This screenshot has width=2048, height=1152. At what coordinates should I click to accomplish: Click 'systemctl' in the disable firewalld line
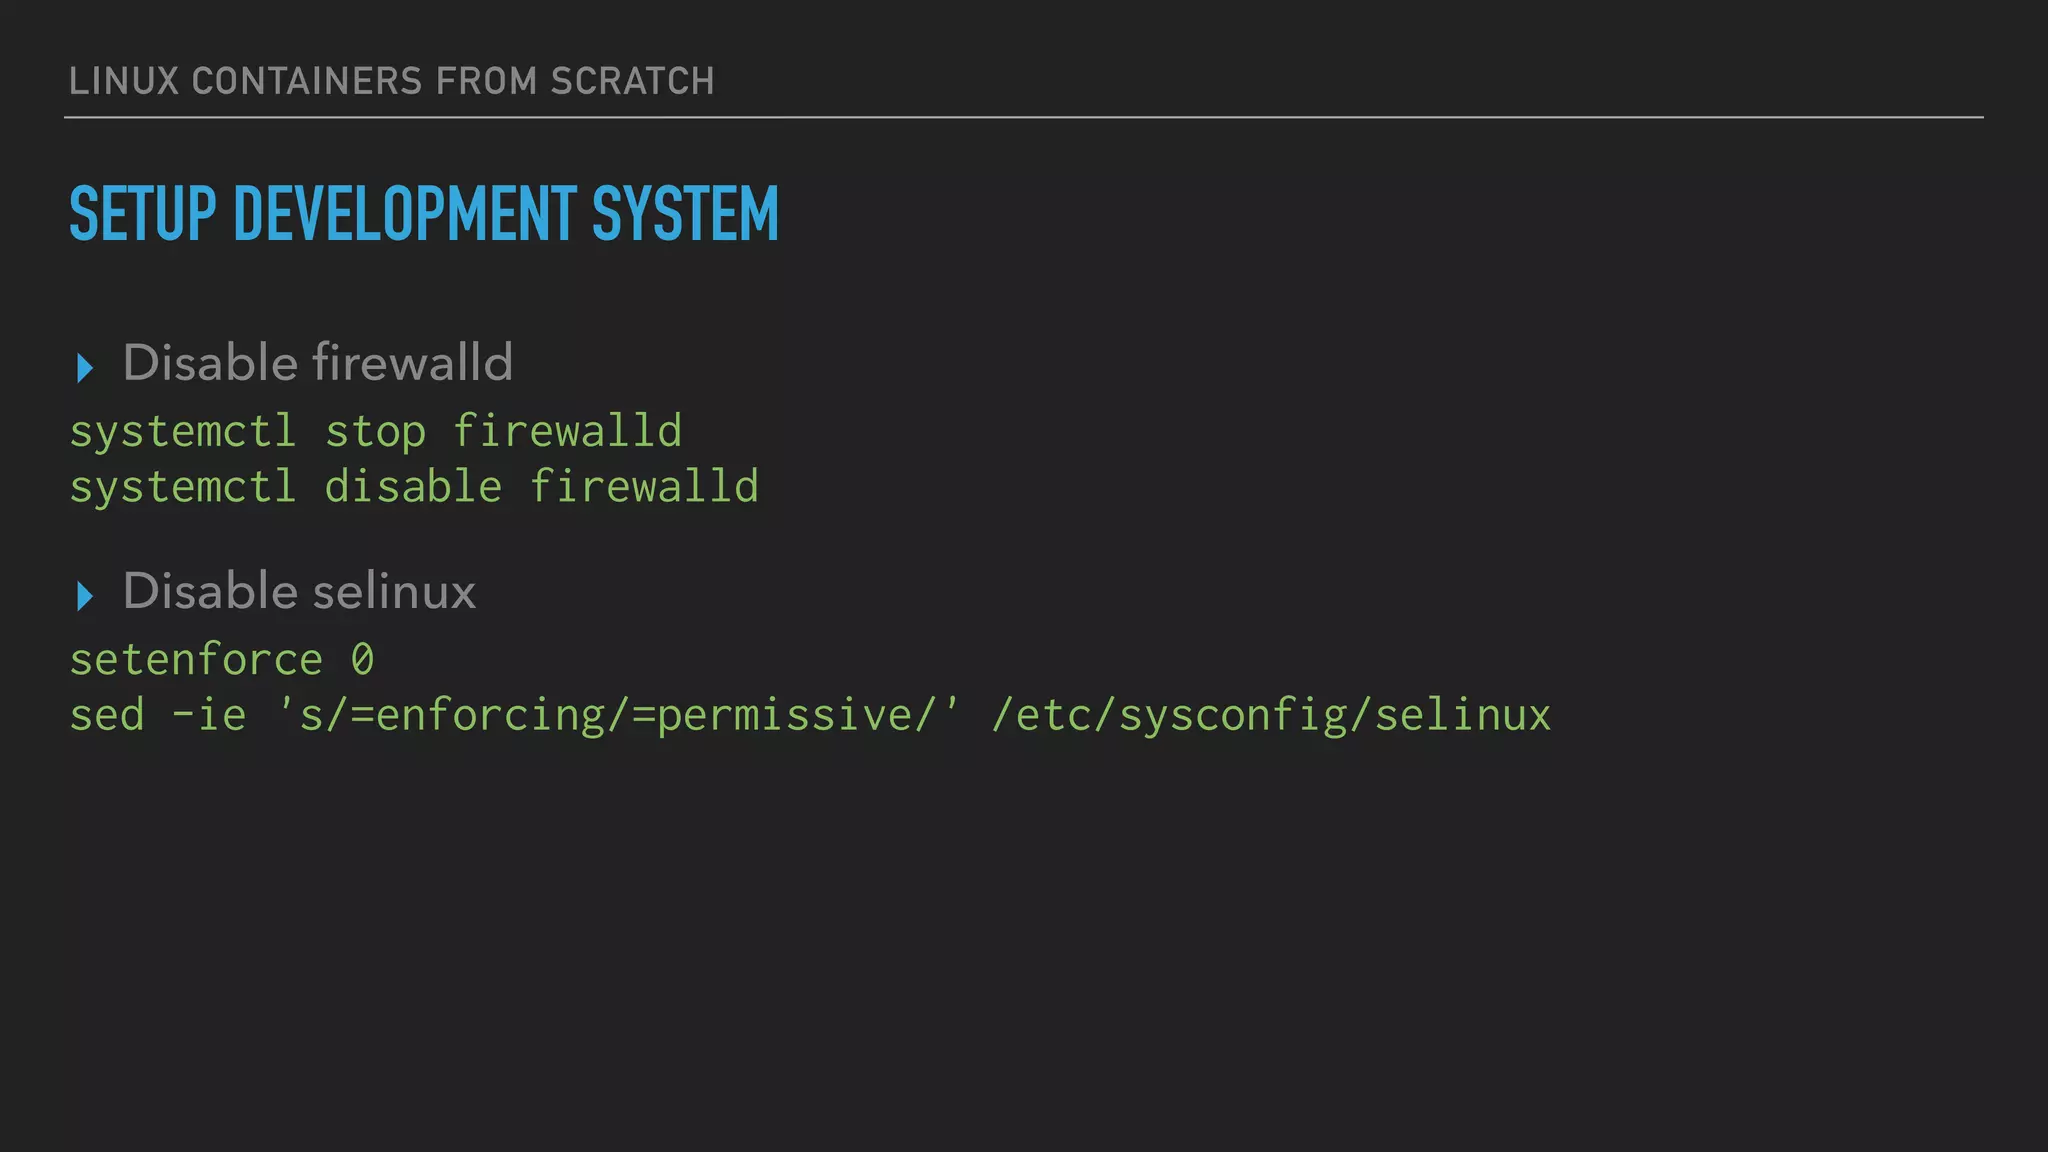tap(183, 487)
